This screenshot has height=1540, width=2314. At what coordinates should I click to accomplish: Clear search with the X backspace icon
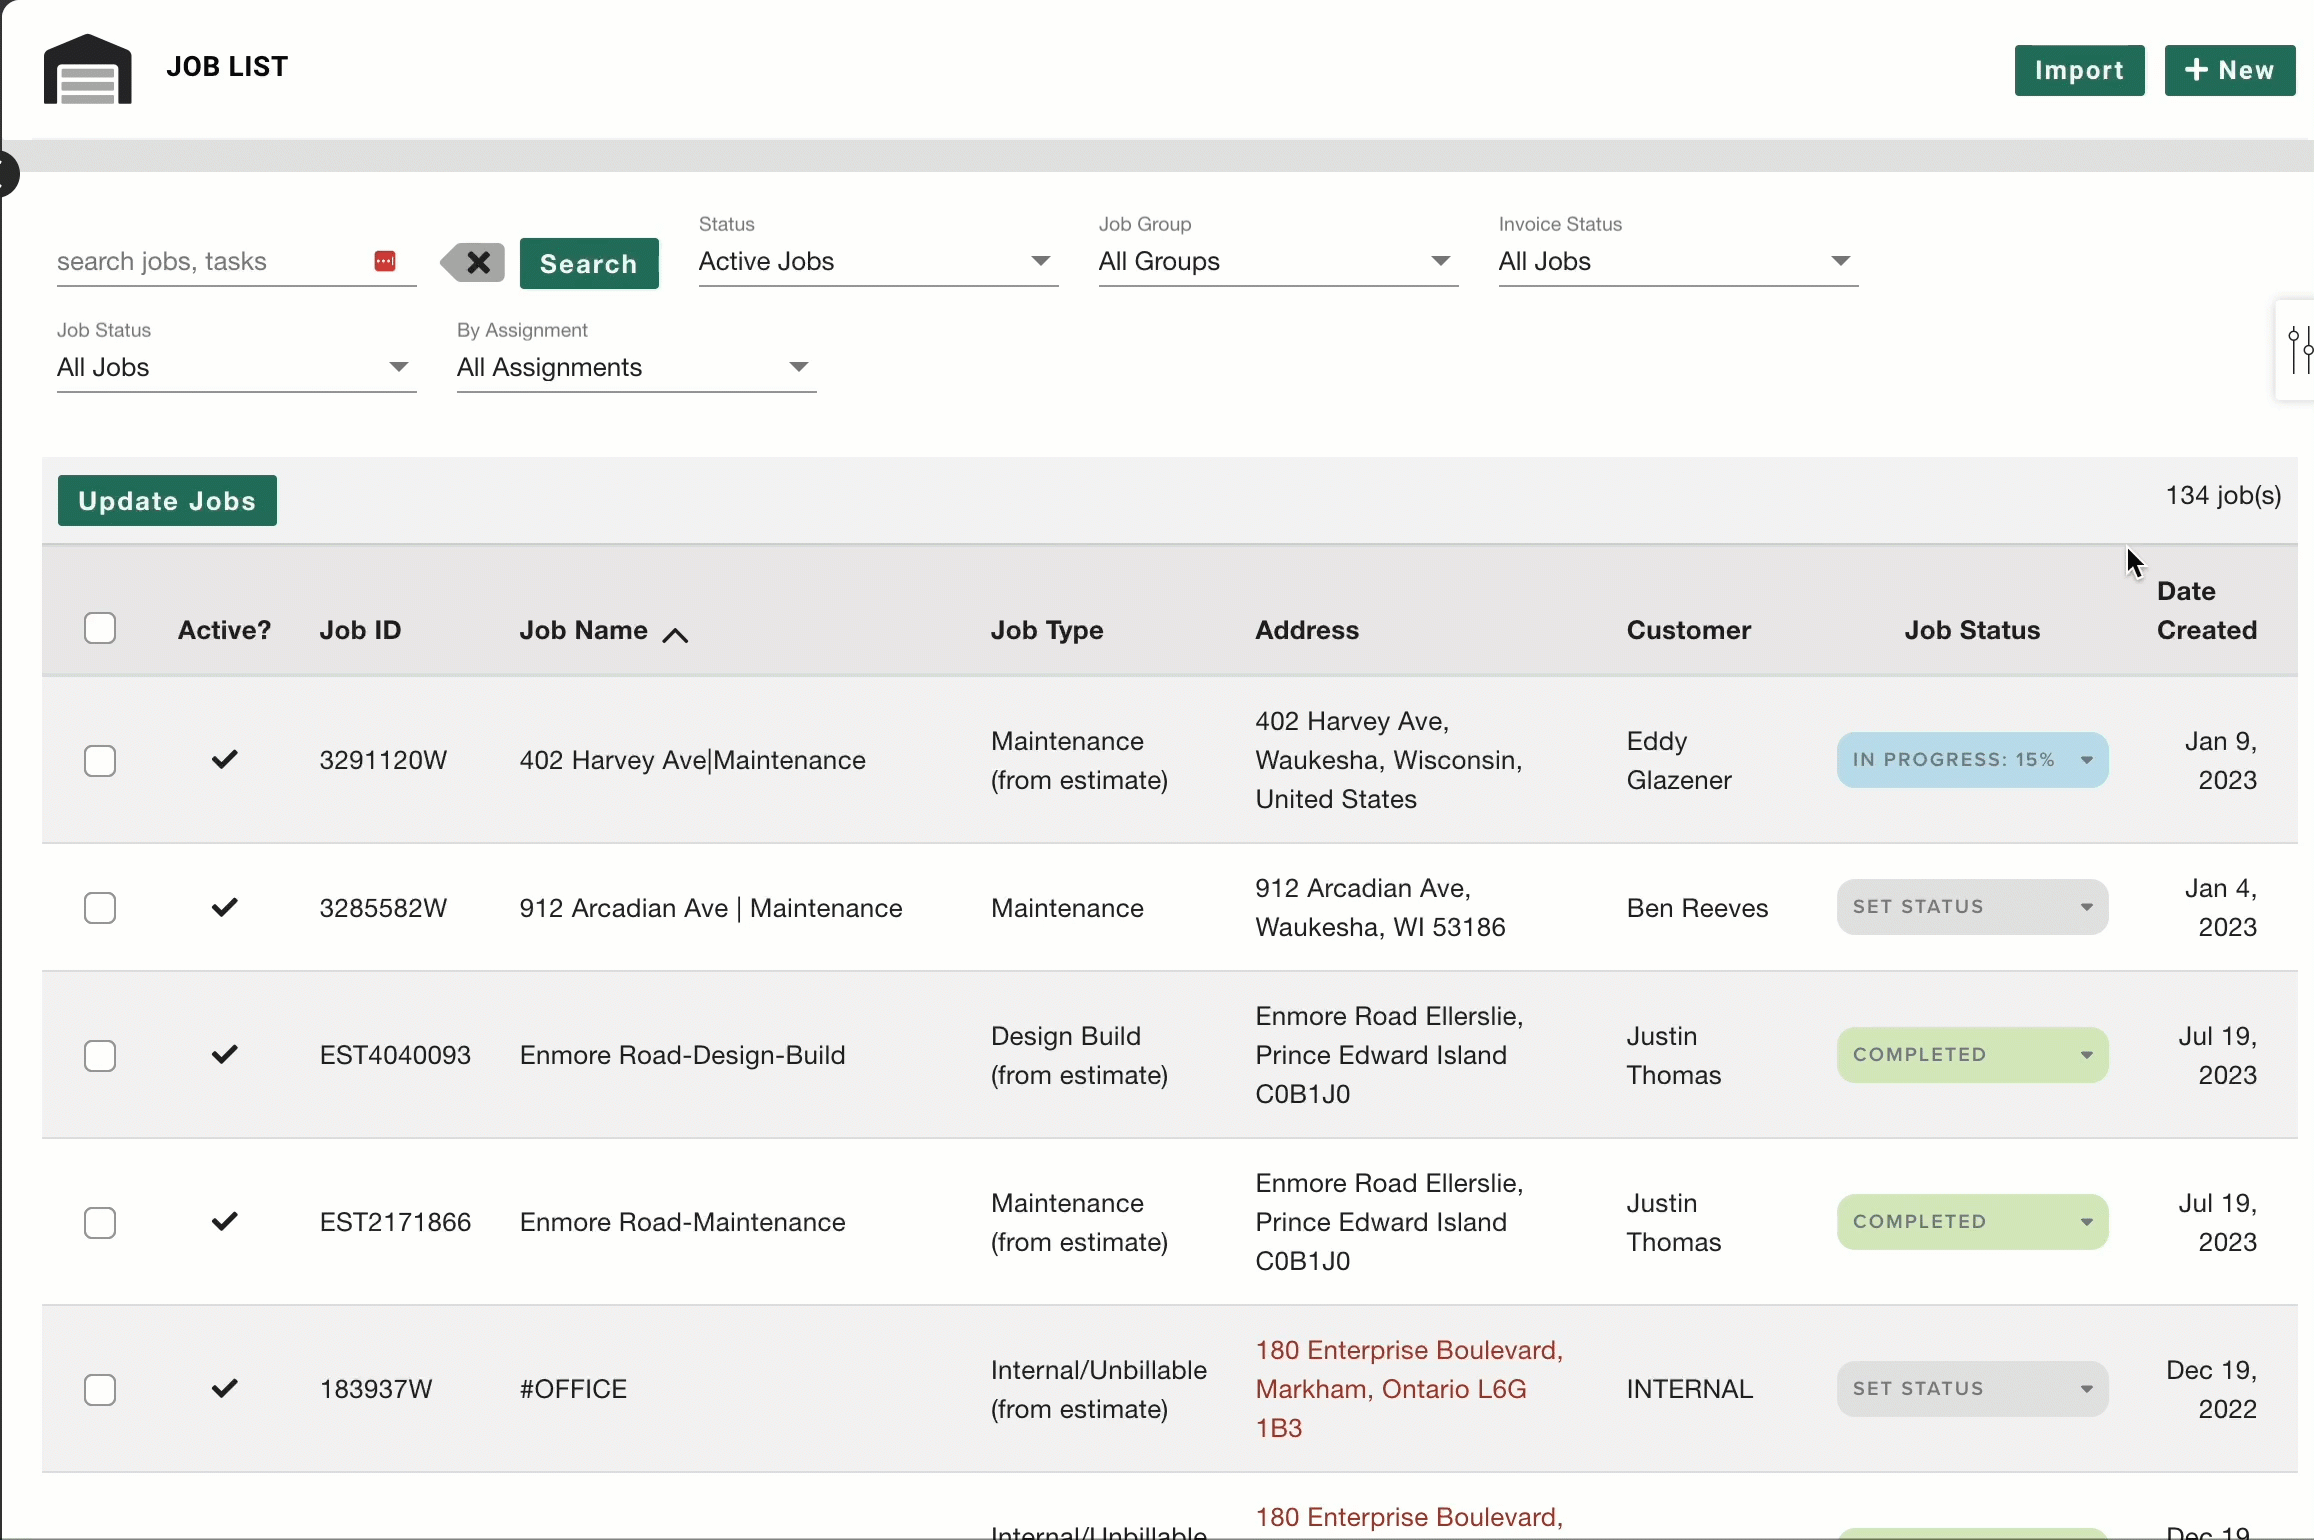473,263
